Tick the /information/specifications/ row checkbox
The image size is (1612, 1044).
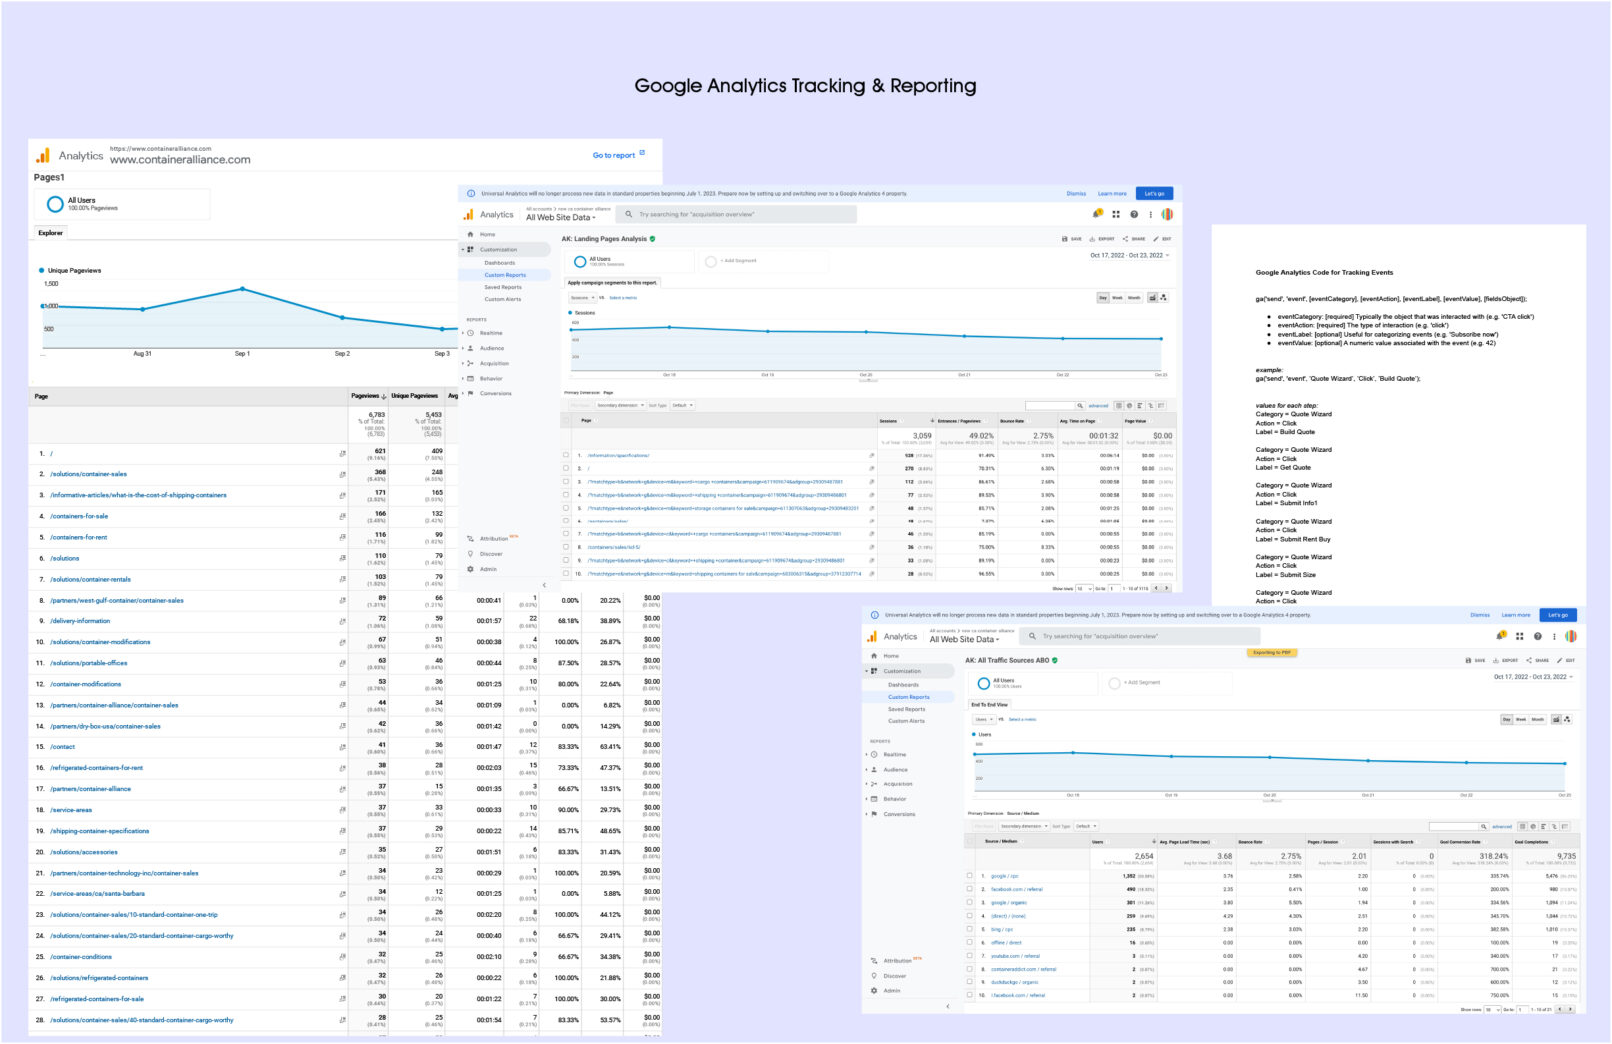566,455
